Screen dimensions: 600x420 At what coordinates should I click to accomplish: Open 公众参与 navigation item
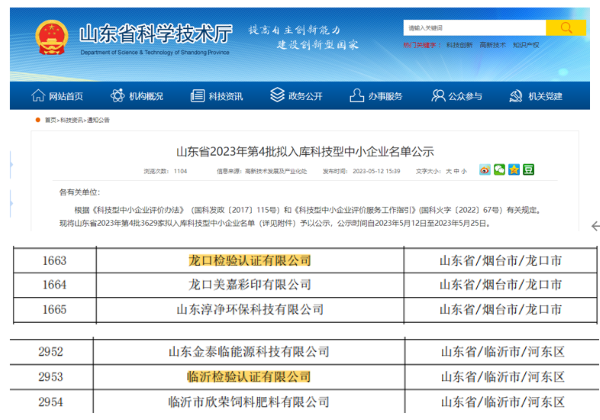coord(465,96)
